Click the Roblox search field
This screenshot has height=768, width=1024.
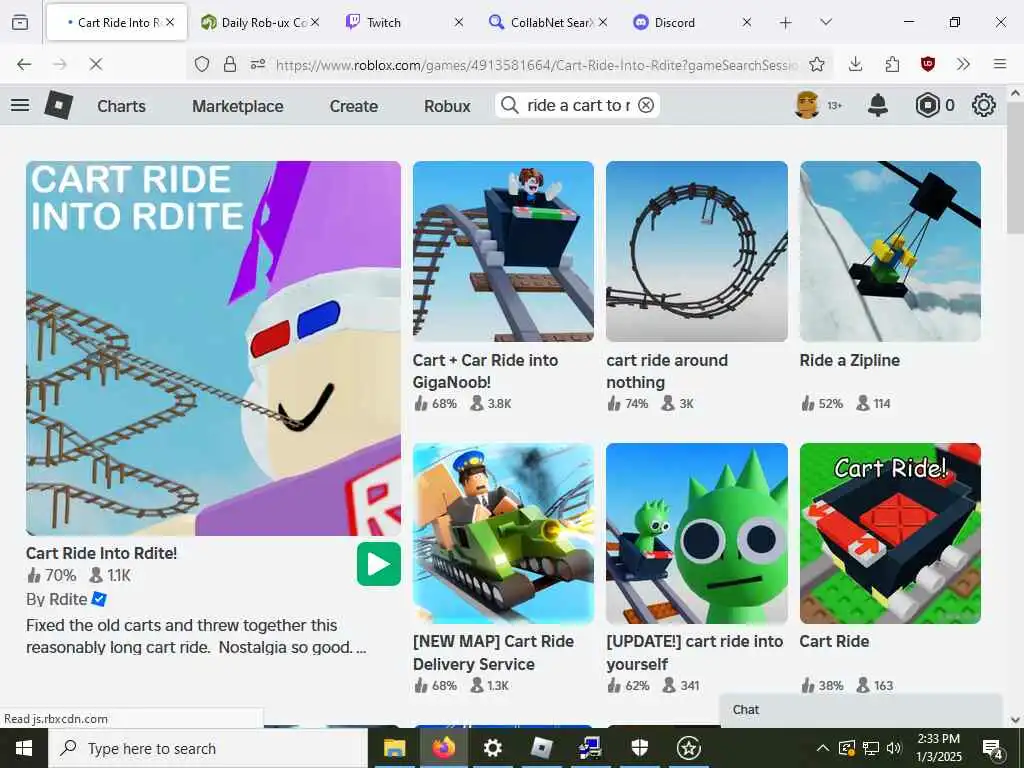point(578,105)
